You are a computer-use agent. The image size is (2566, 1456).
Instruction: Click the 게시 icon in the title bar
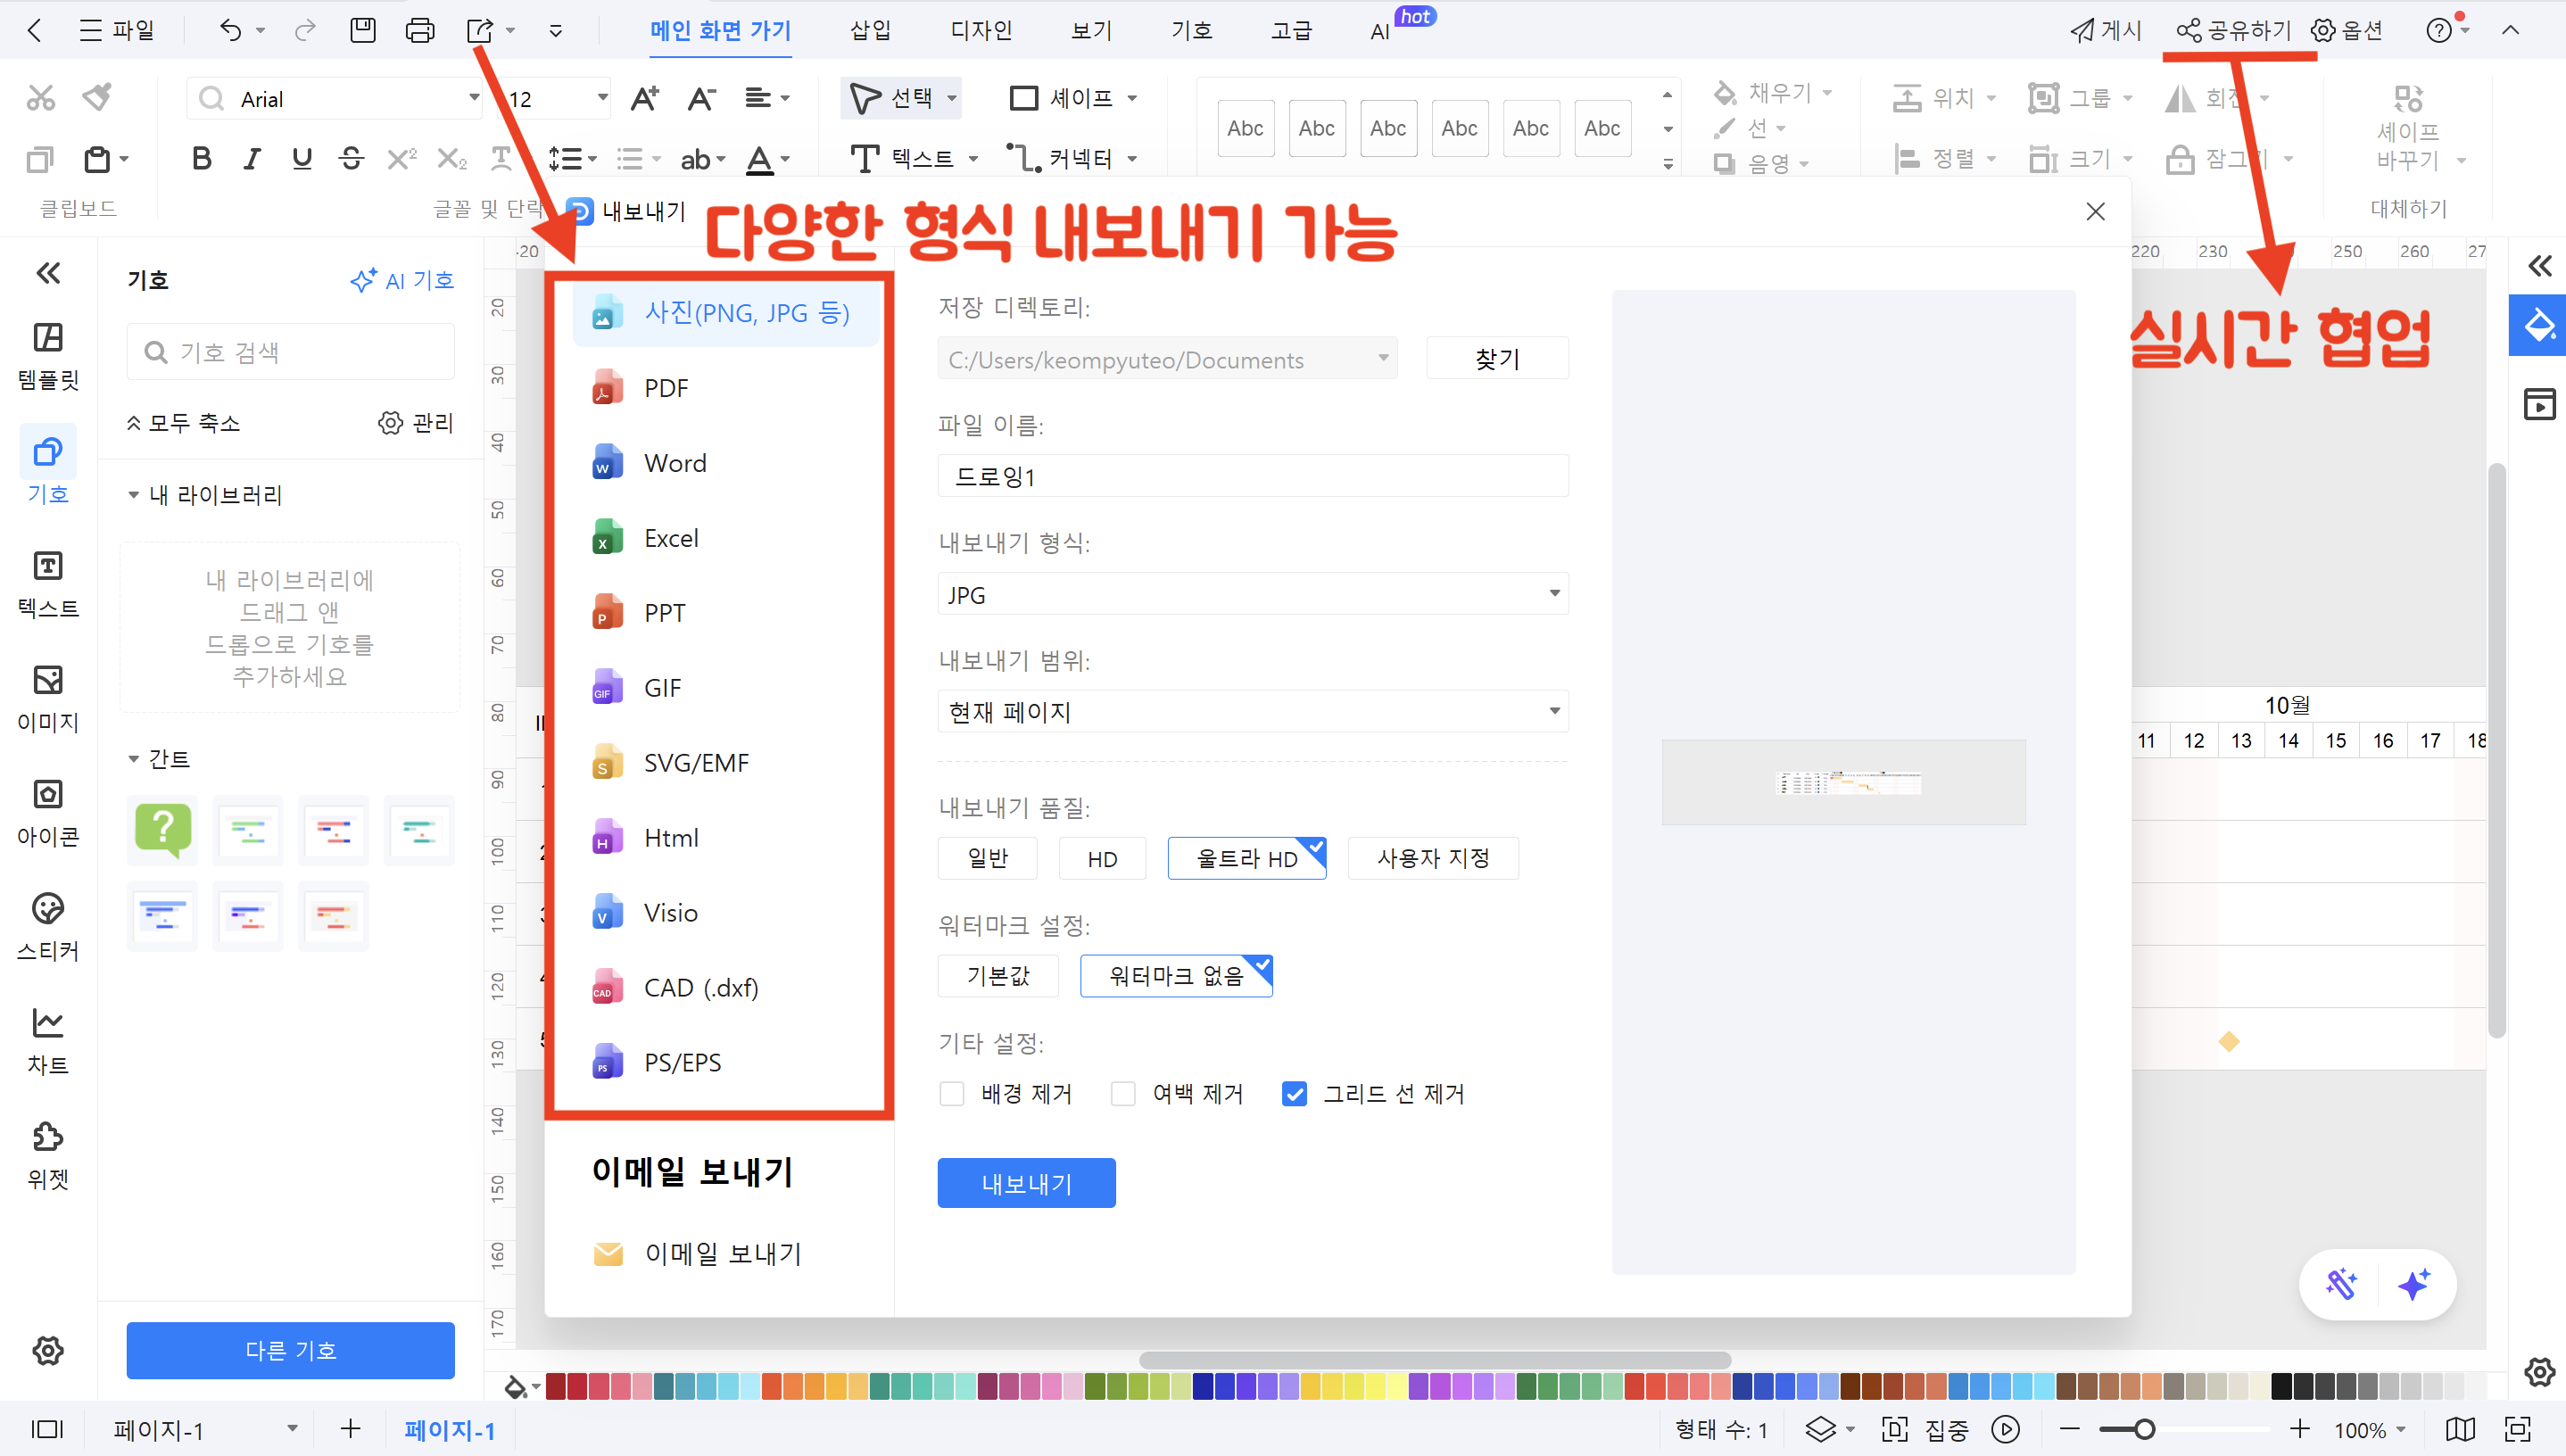(x=2103, y=29)
